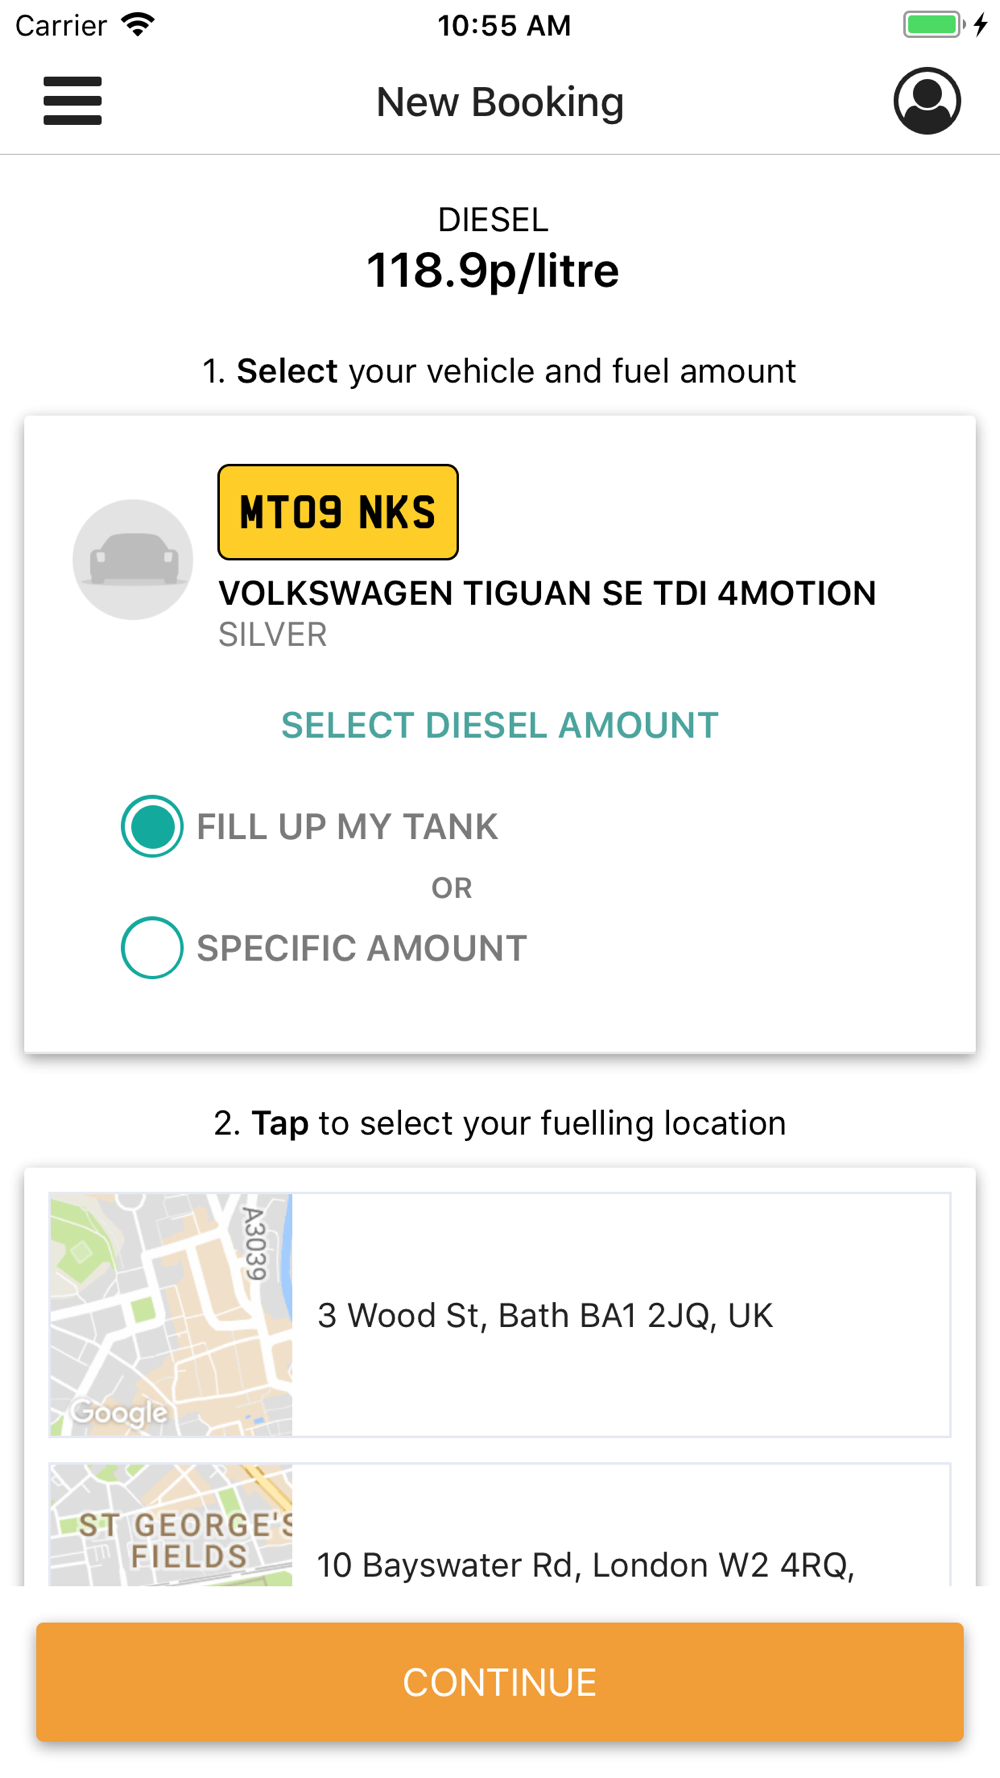Tap the New Booking title
1000x1778 pixels.
500,102
